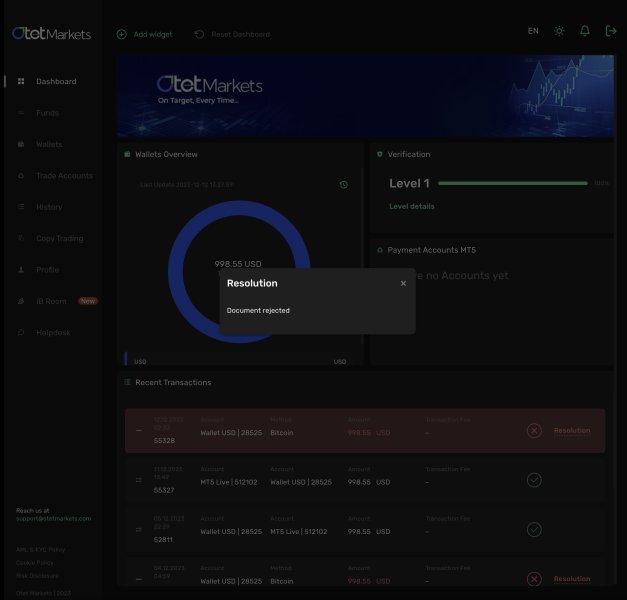Toggle light theme with sun icon
Viewport: 627px width, 600px height.
click(x=559, y=31)
